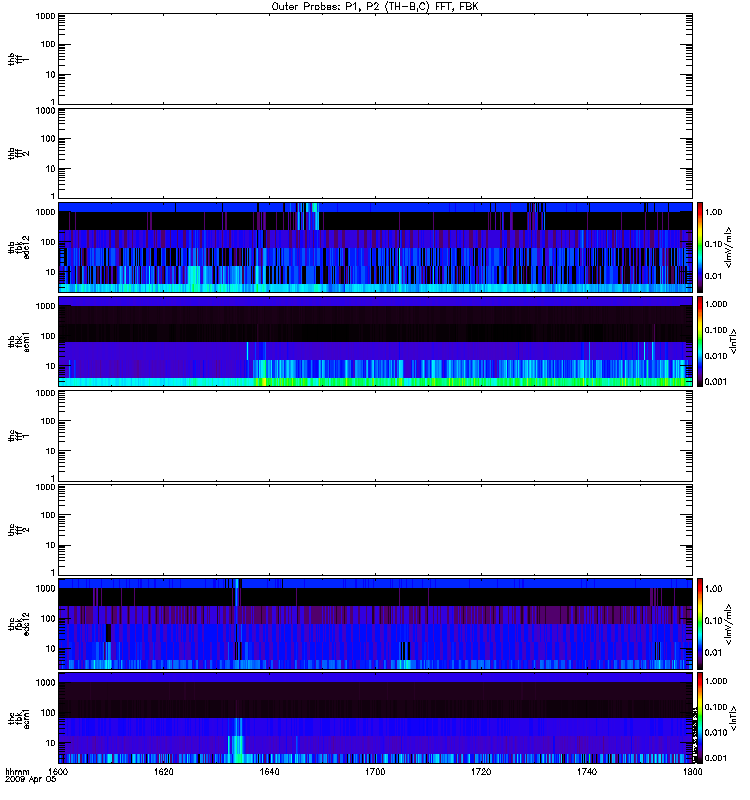Image resolution: width=750 pixels, height=800 pixels.
Task: Click the color bar beside thb fbk edc12
Action: click(x=700, y=247)
